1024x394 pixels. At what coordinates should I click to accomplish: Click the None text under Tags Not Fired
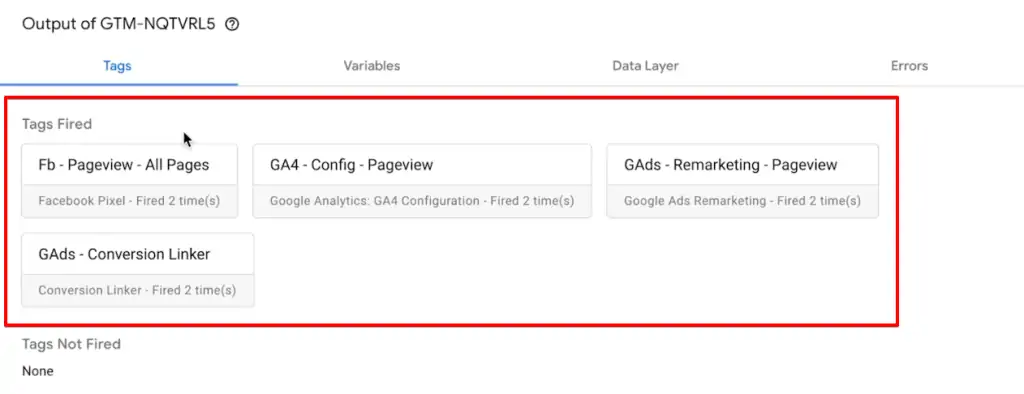(x=38, y=371)
